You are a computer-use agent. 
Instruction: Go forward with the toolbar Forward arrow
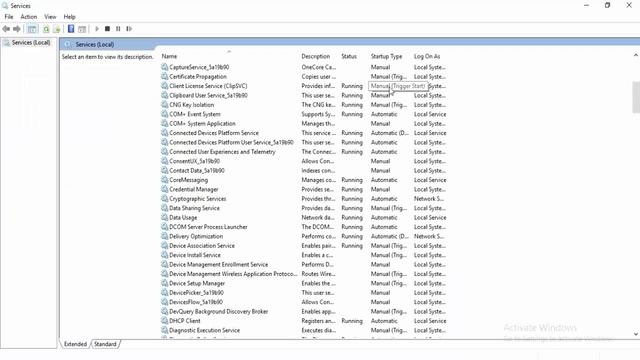tap(17, 29)
